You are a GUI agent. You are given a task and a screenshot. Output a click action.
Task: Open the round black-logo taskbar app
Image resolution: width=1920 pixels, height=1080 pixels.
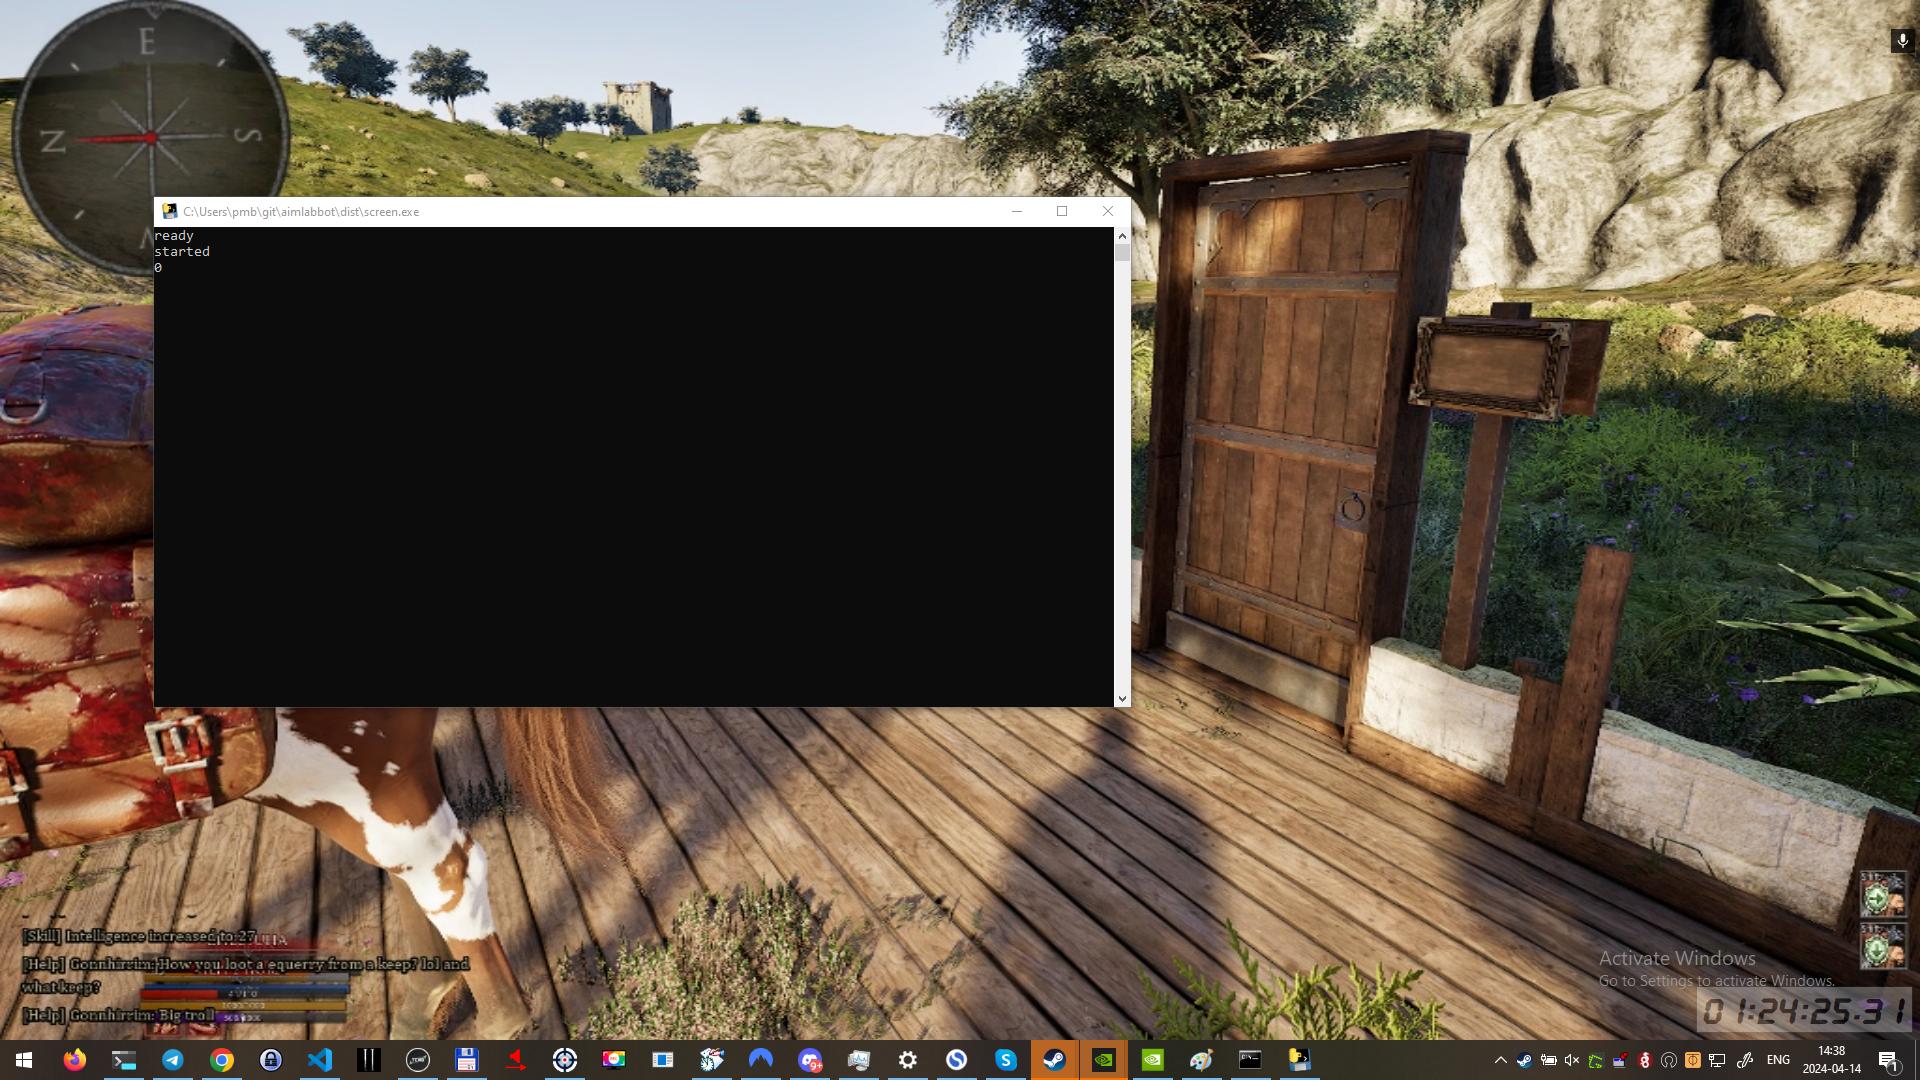pos(417,1060)
